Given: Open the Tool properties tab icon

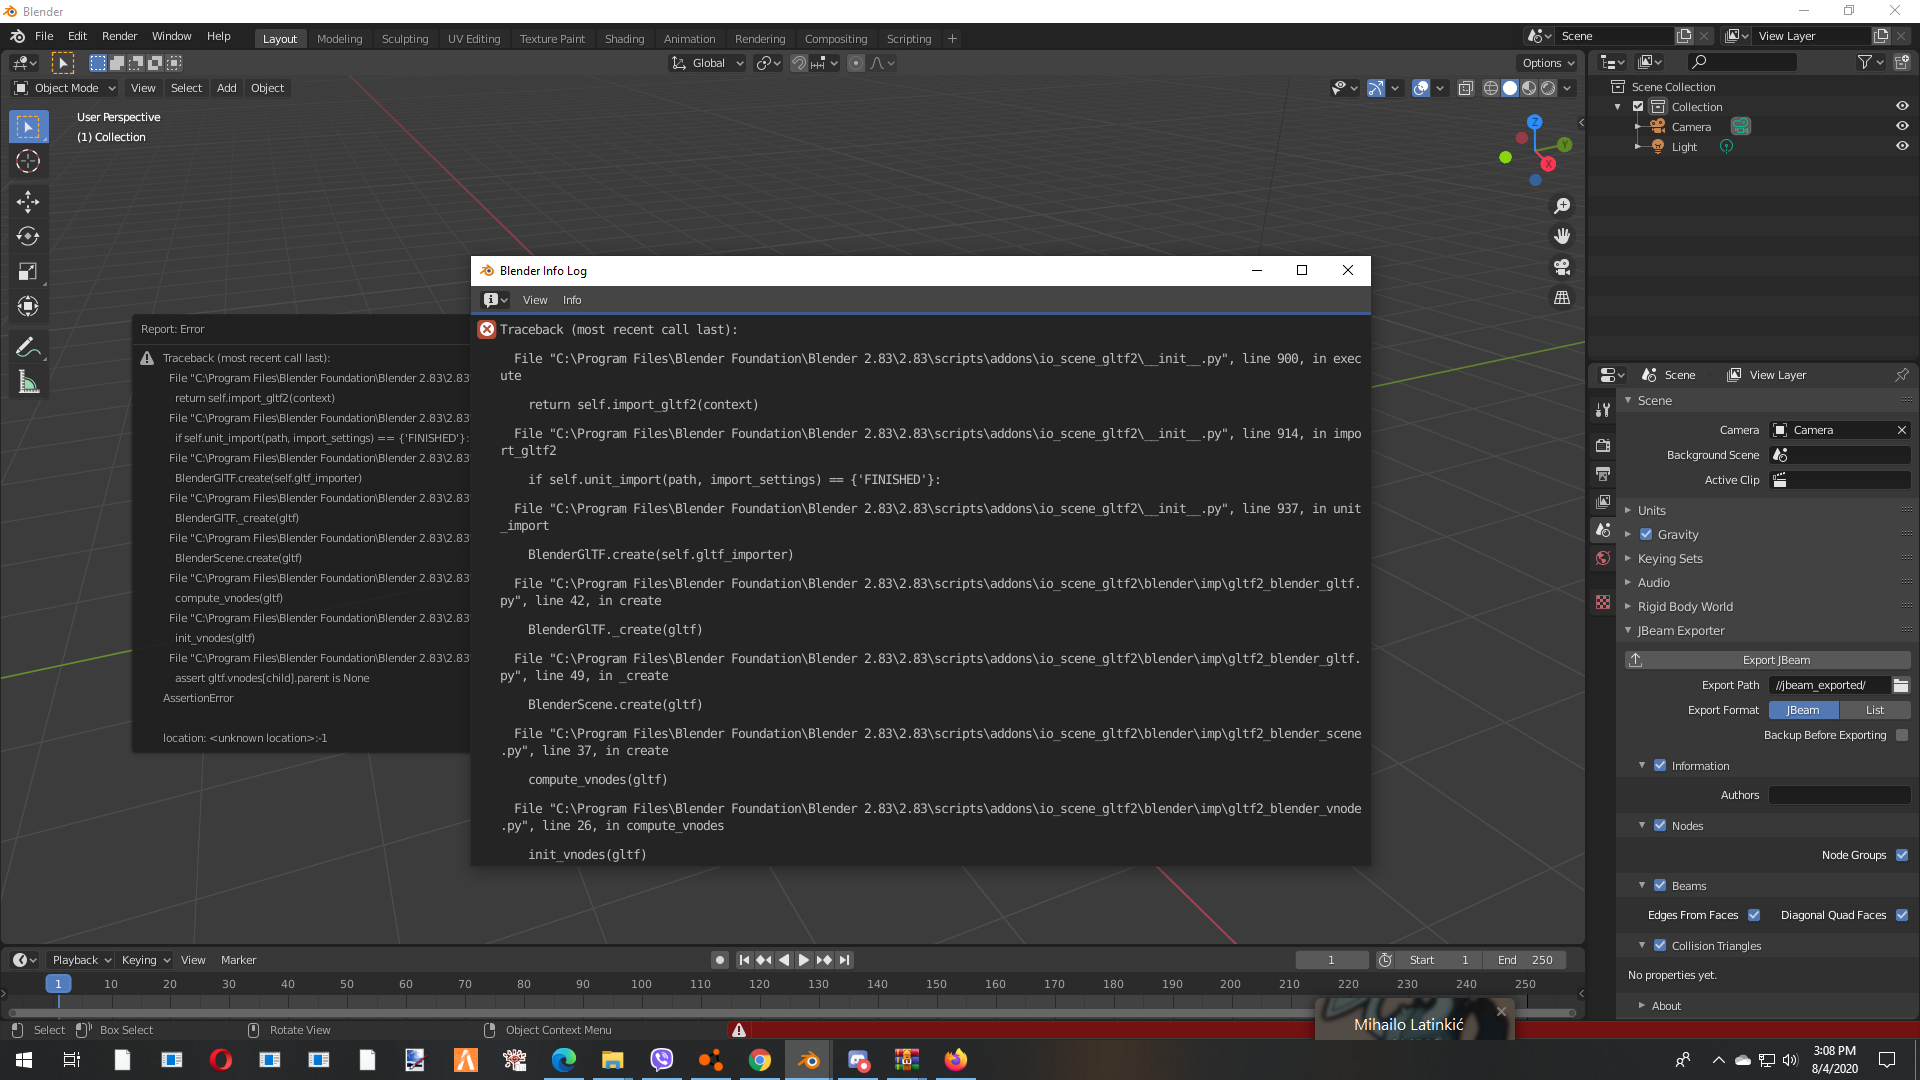Looking at the screenshot, I should click(1603, 410).
